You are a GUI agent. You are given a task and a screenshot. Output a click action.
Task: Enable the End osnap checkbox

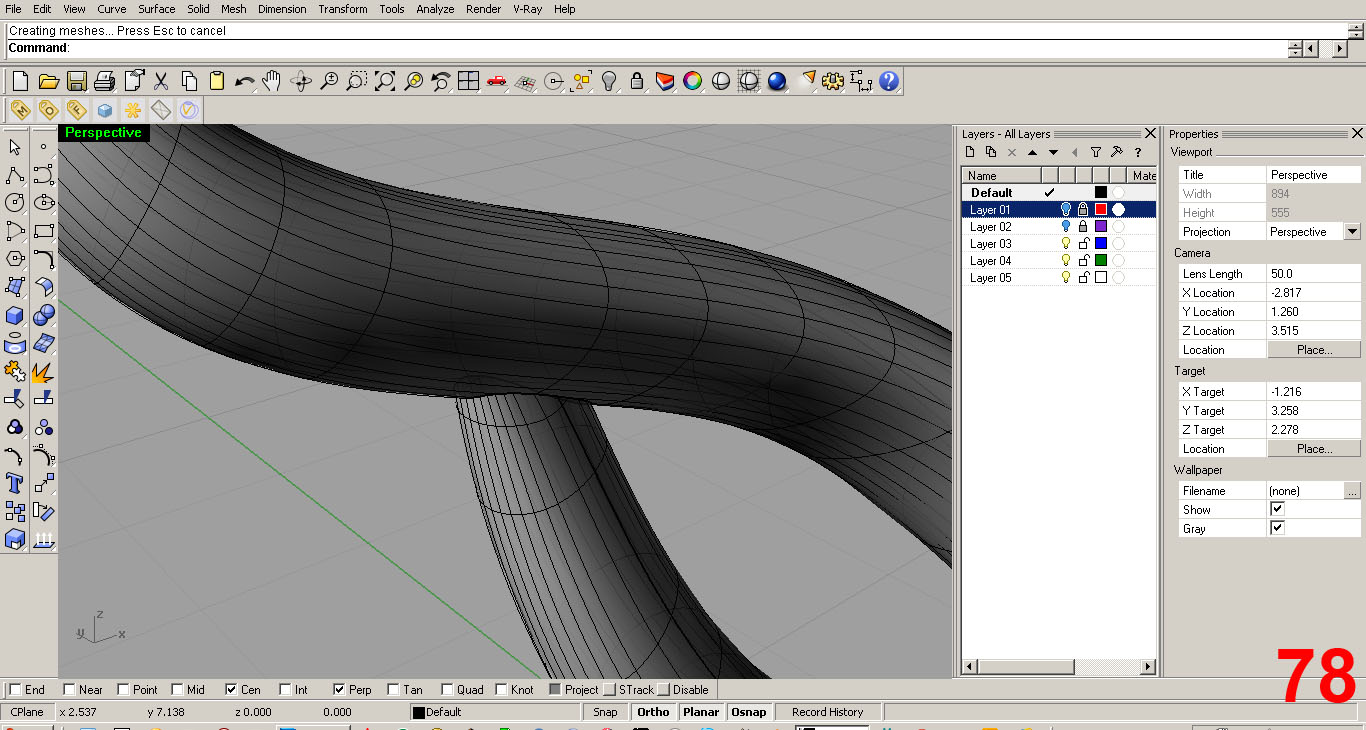tap(15, 689)
